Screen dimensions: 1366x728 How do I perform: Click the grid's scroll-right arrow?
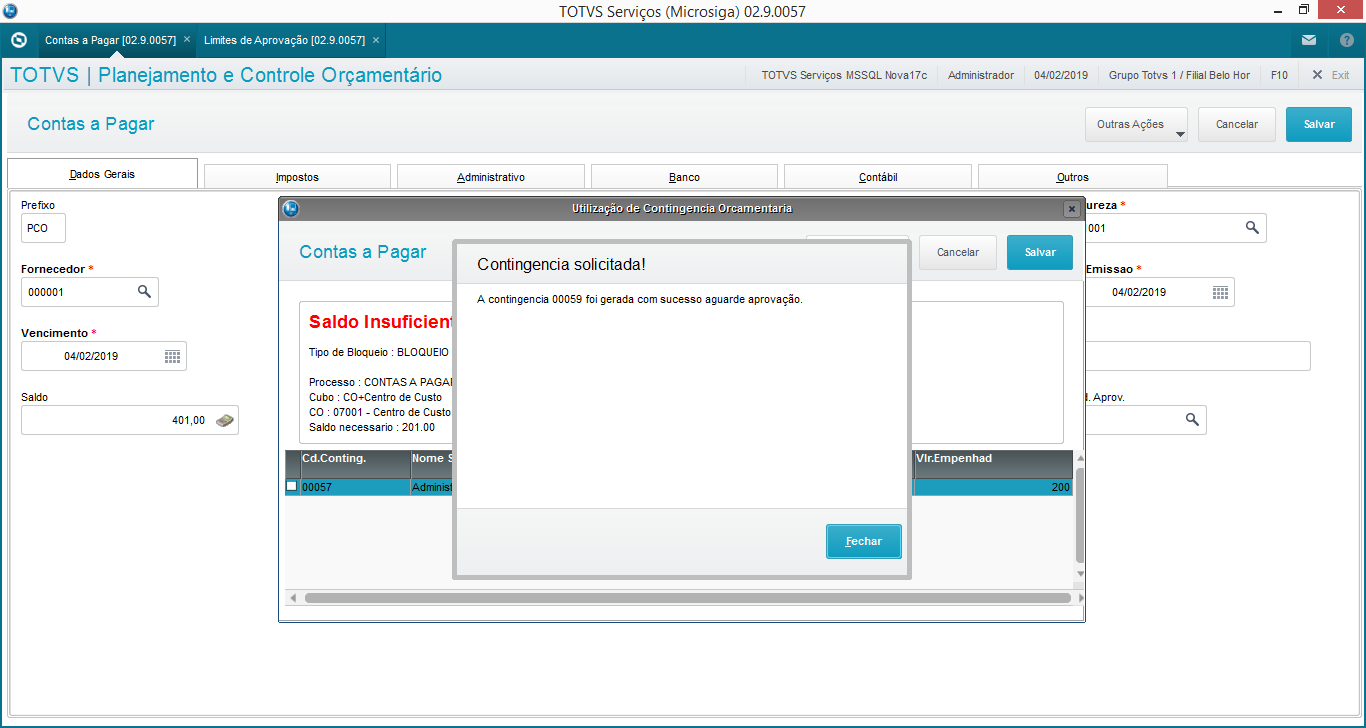click(1079, 598)
